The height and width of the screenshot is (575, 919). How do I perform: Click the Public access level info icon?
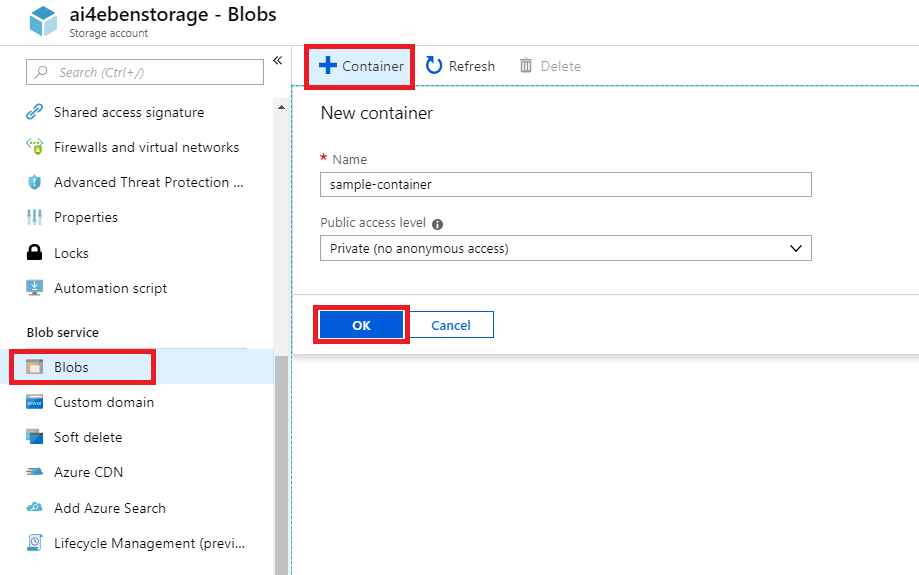pyautogui.click(x=437, y=224)
